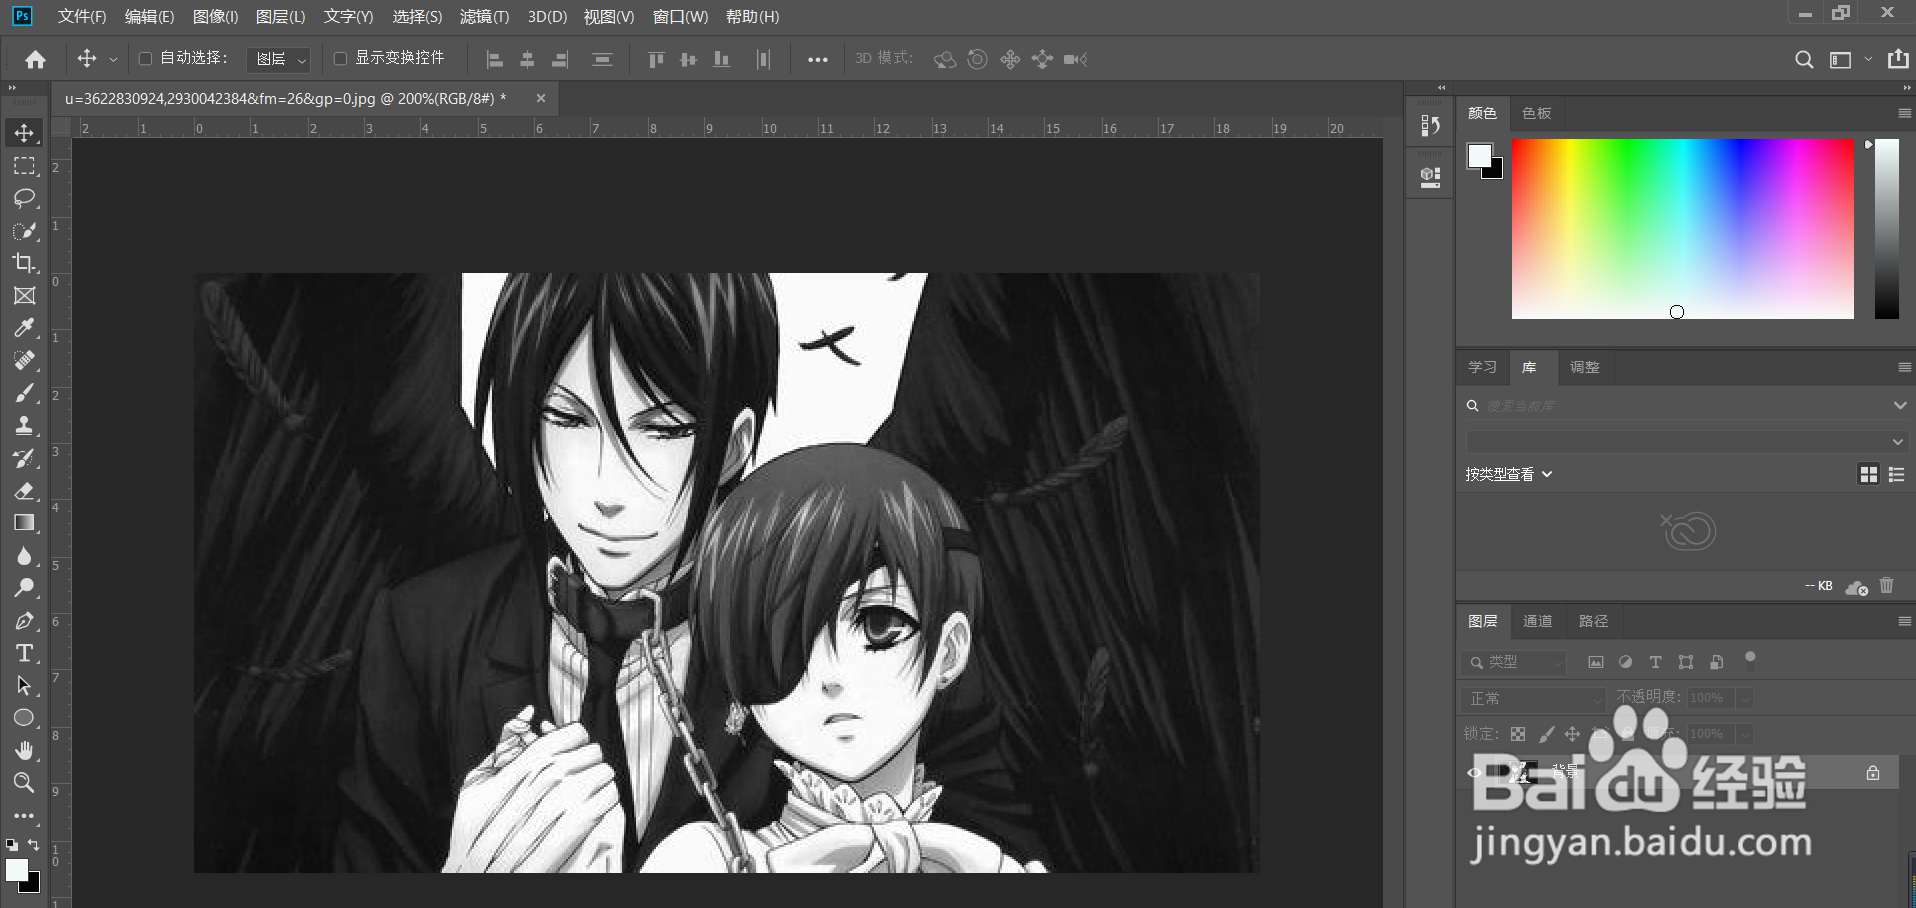
Task: Select the Frame tool
Action: point(24,296)
